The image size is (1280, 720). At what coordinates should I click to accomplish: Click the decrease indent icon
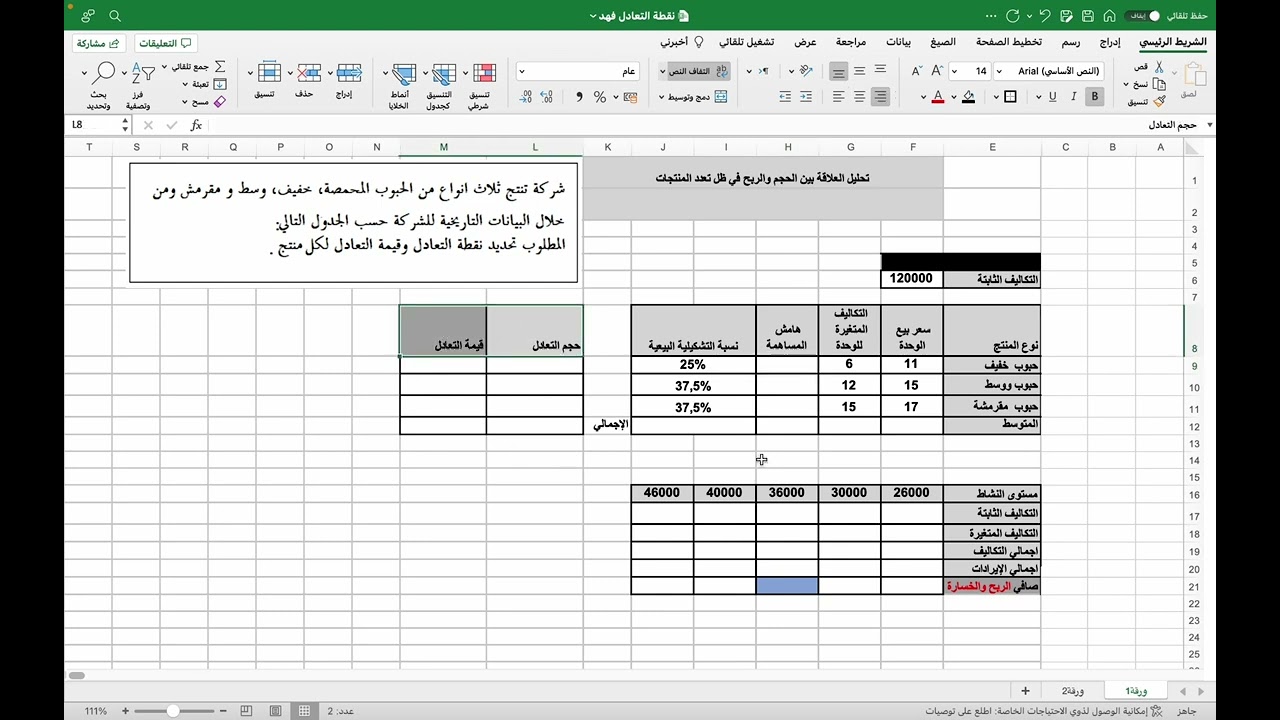point(785,97)
